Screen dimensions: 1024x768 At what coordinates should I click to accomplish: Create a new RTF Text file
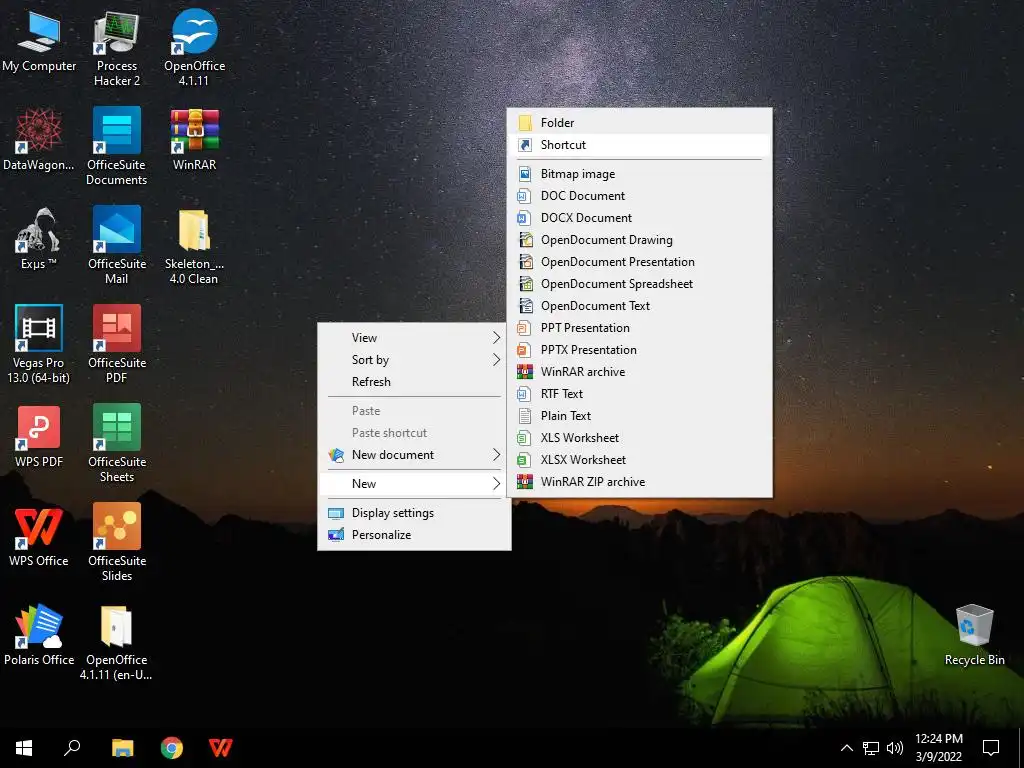[x=639, y=394]
